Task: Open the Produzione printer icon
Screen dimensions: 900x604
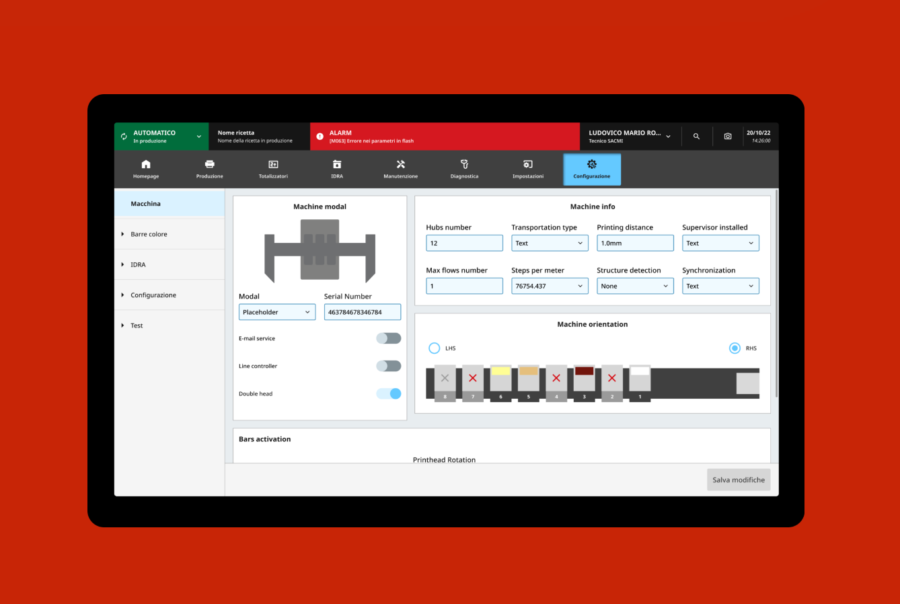Action: coord(210,164)
